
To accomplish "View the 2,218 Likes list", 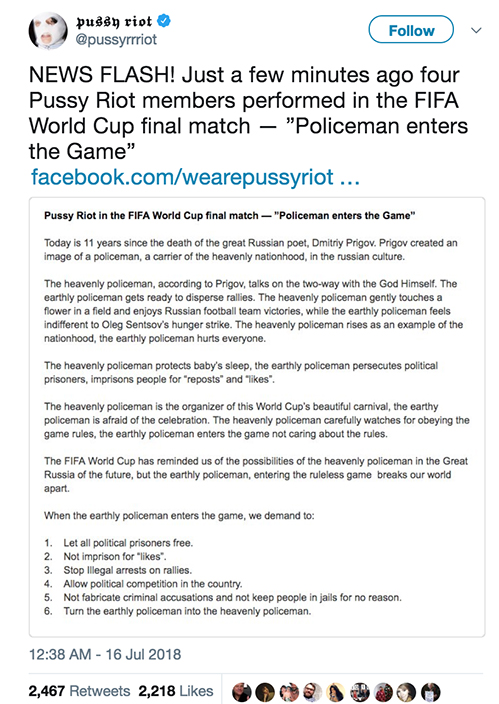I will point(176,691).
